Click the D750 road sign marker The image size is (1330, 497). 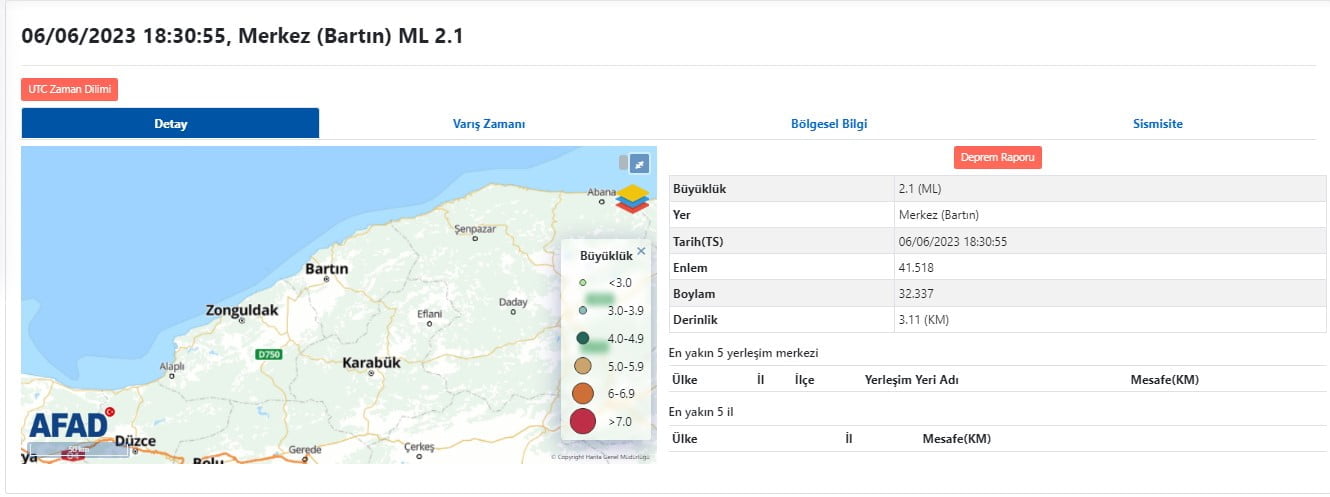pos(268,354)
